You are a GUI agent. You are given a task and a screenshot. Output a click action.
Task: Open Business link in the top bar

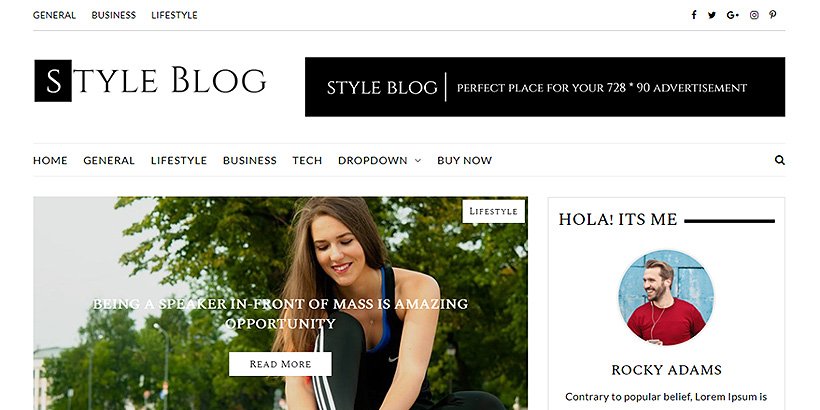pos(113,15)
